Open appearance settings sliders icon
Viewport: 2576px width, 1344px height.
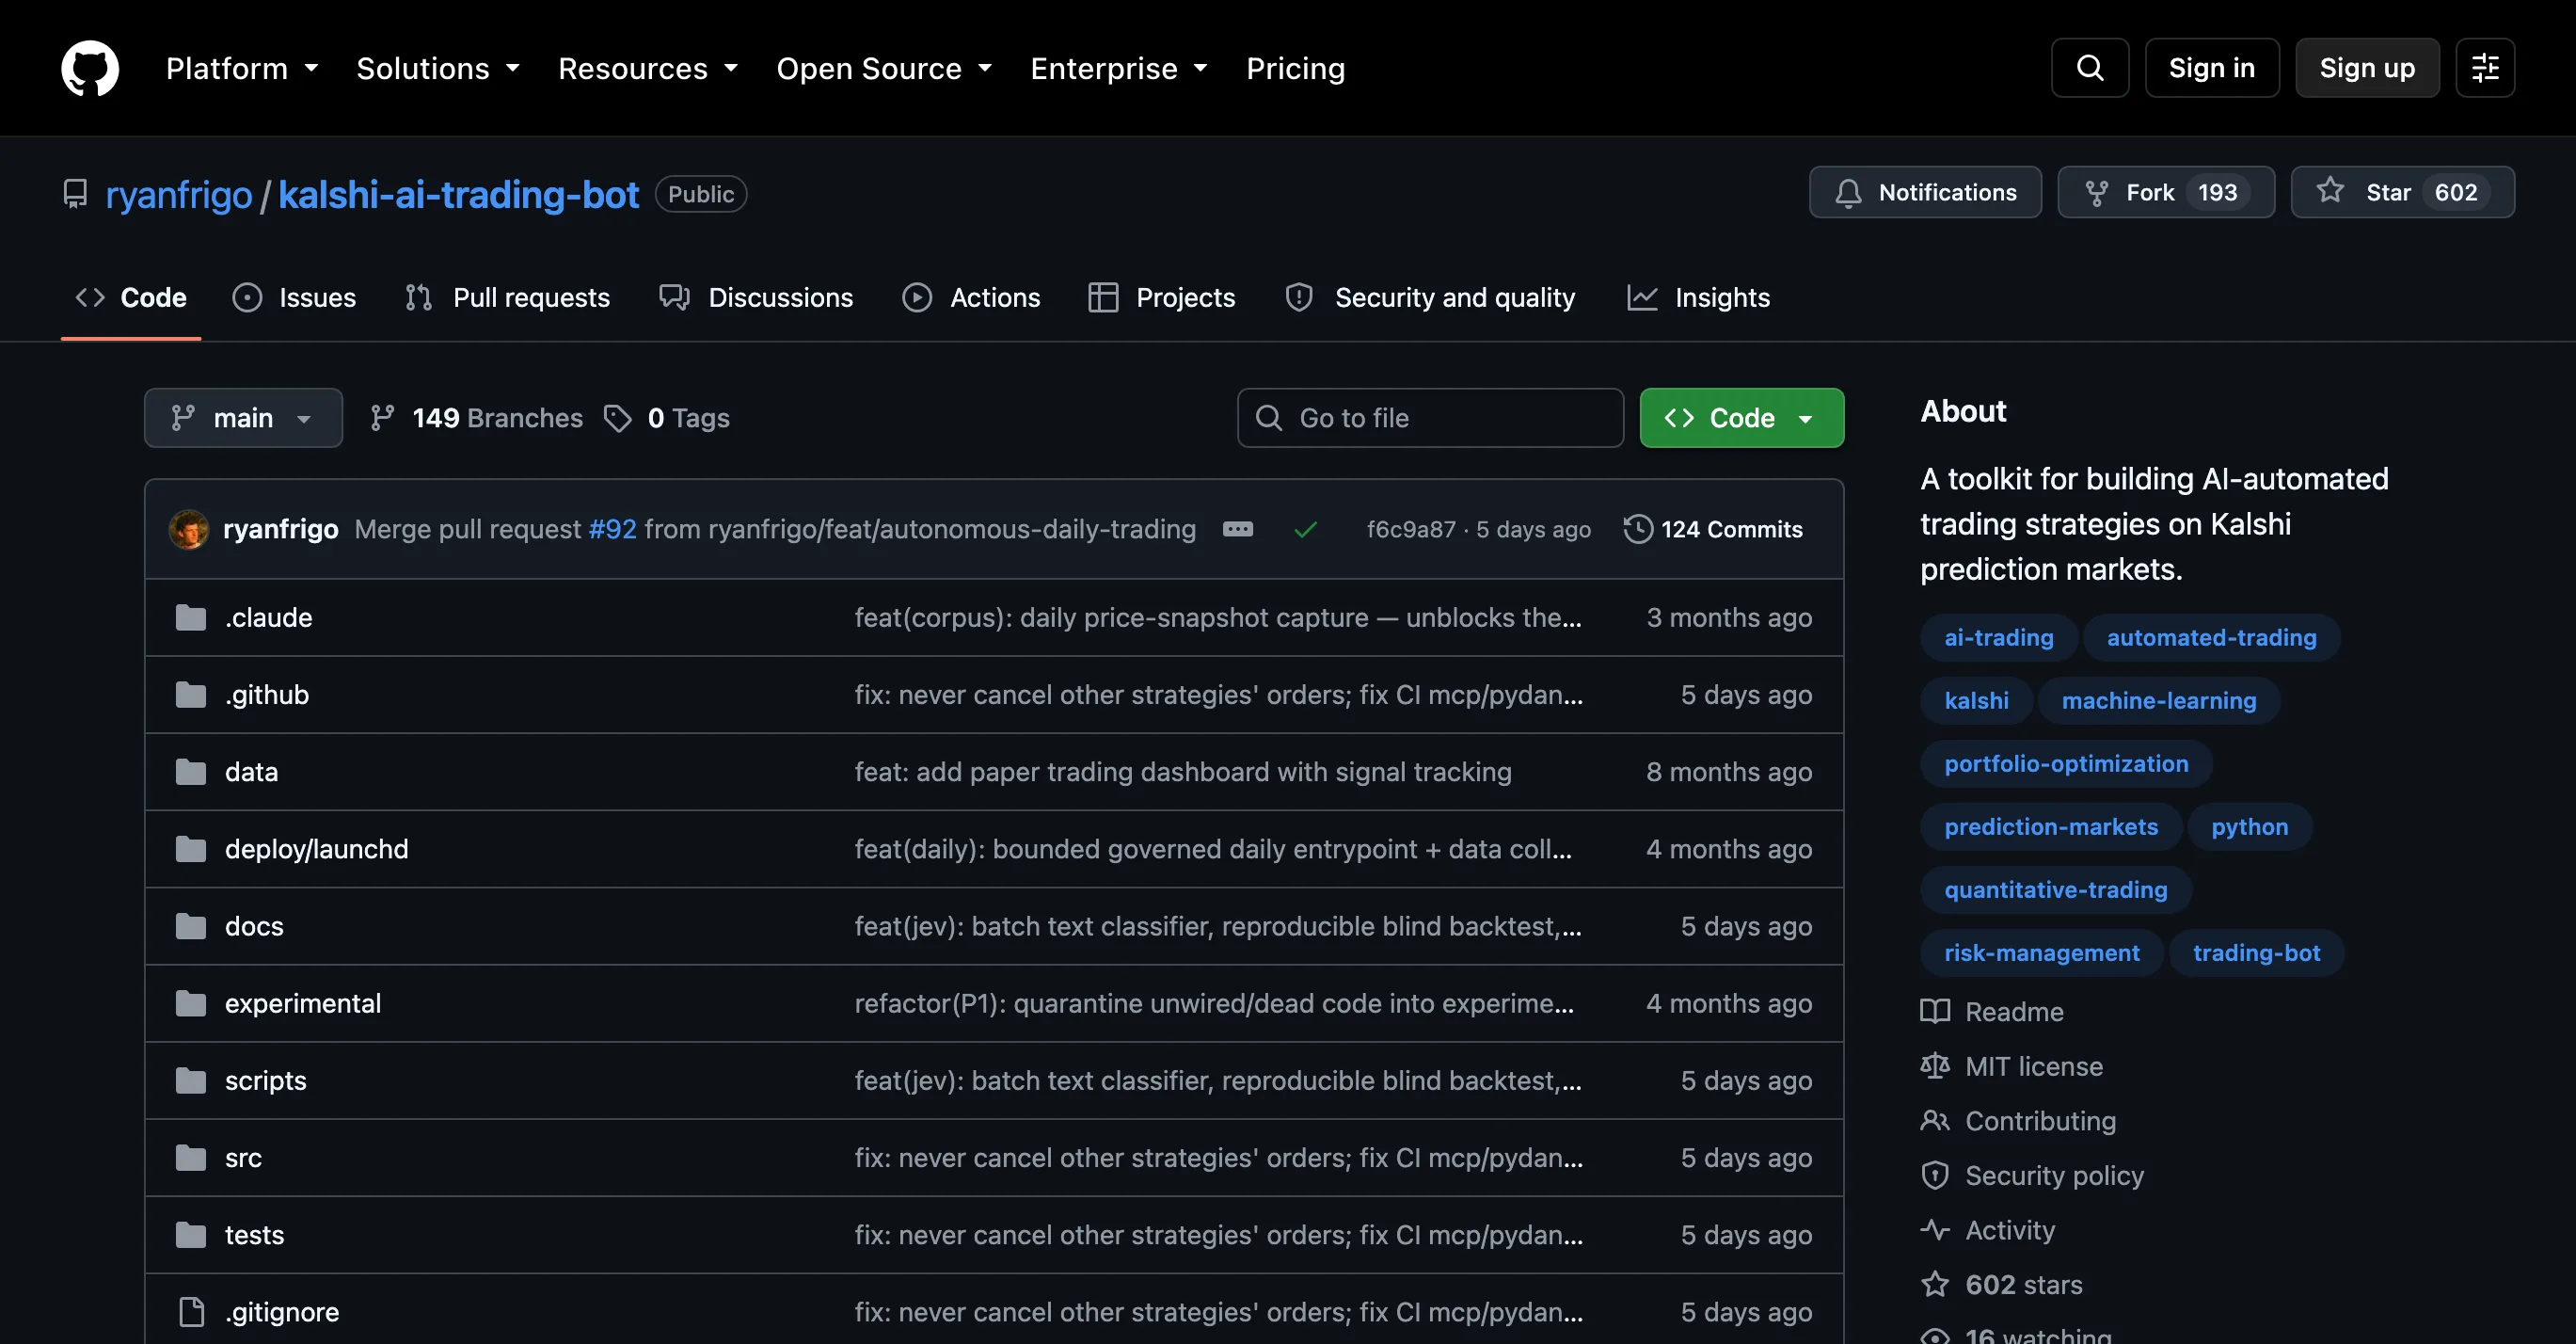point(2485,68)
